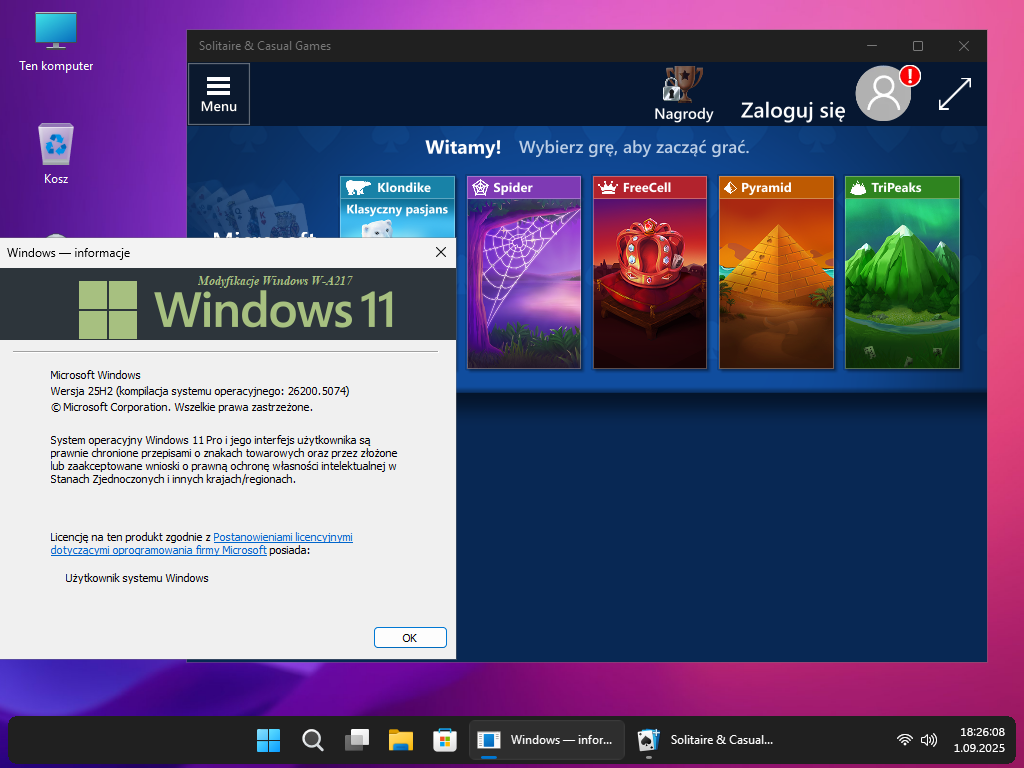
Task: Launch the FreeCell game tile
Action: [650, 272]
